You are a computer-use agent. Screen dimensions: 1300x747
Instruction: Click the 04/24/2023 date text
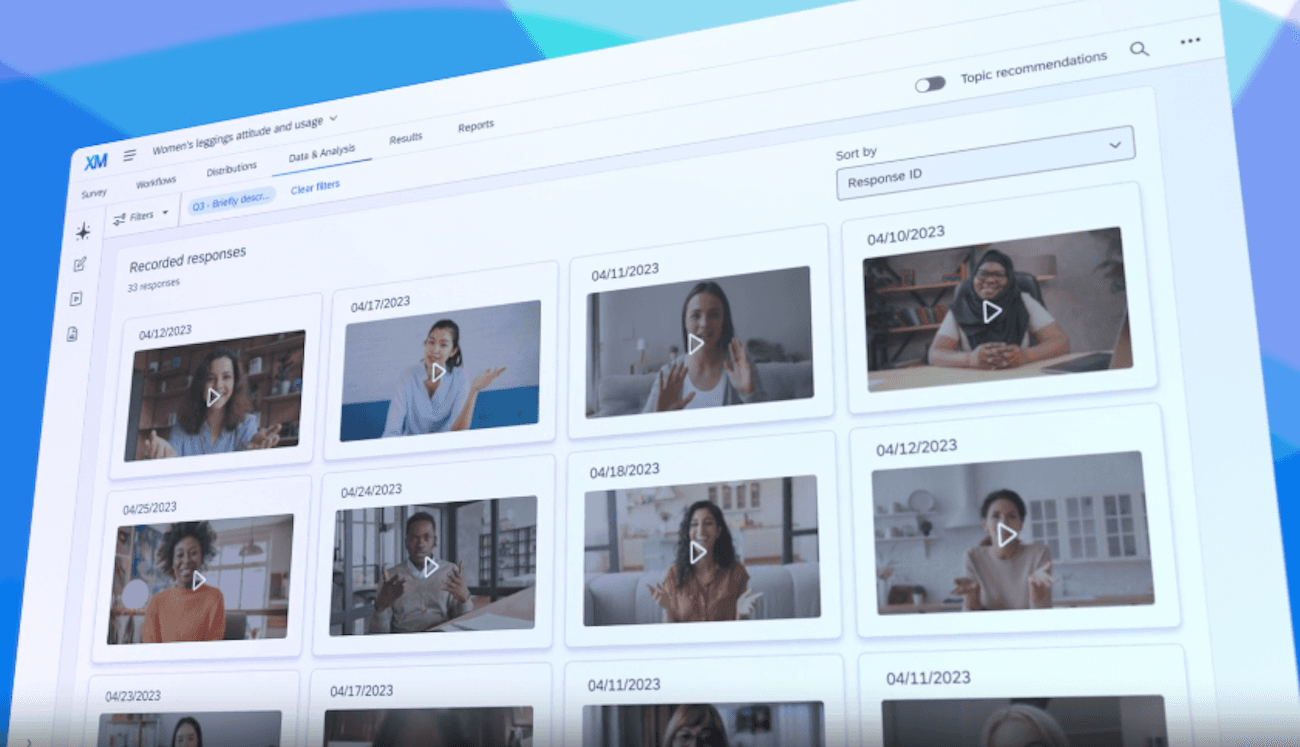pos(371,491)
